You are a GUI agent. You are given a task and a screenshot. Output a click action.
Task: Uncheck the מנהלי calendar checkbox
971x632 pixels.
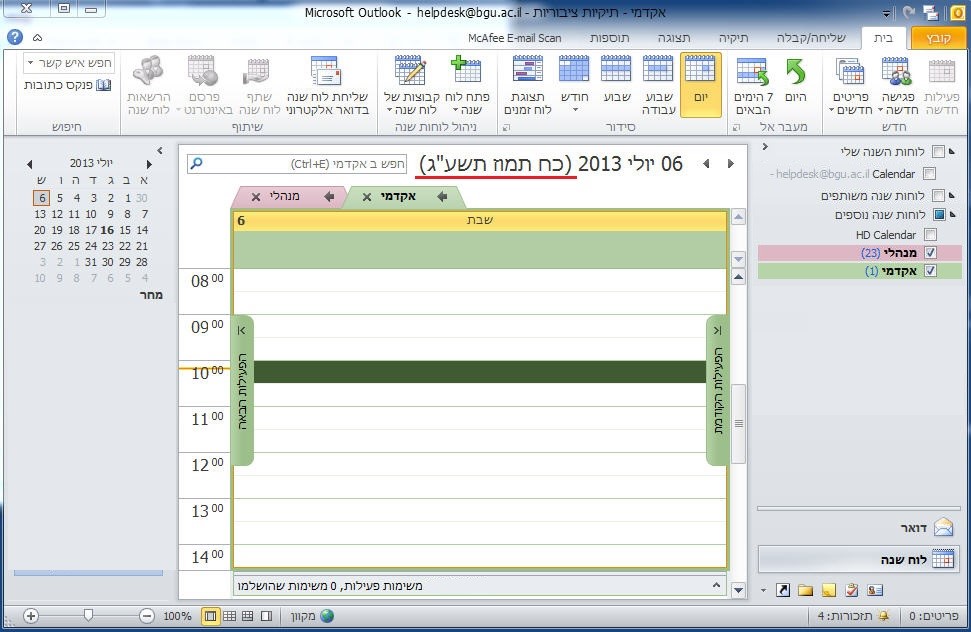click(930, 253)
